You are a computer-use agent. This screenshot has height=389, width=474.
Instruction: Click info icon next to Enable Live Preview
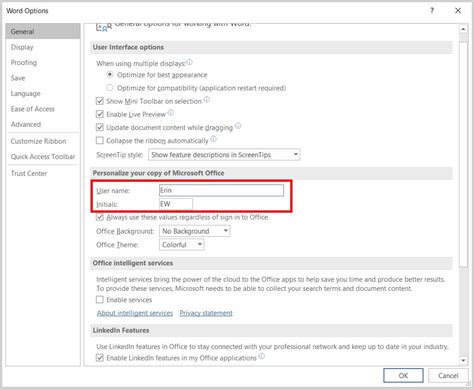[x=171, y=113]
